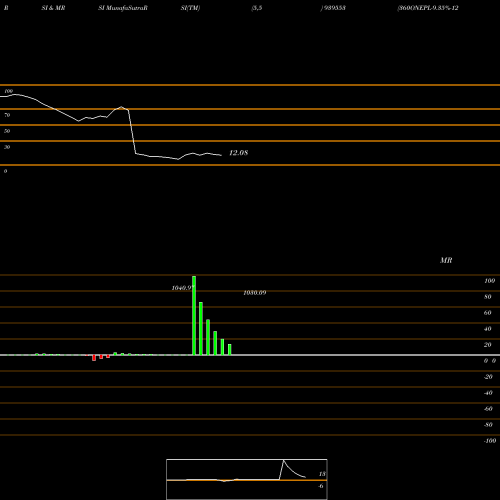The width and height of the screenshot is (500, 500).
Task: Click the RSI axis label 70
Action: pos(7,115)
